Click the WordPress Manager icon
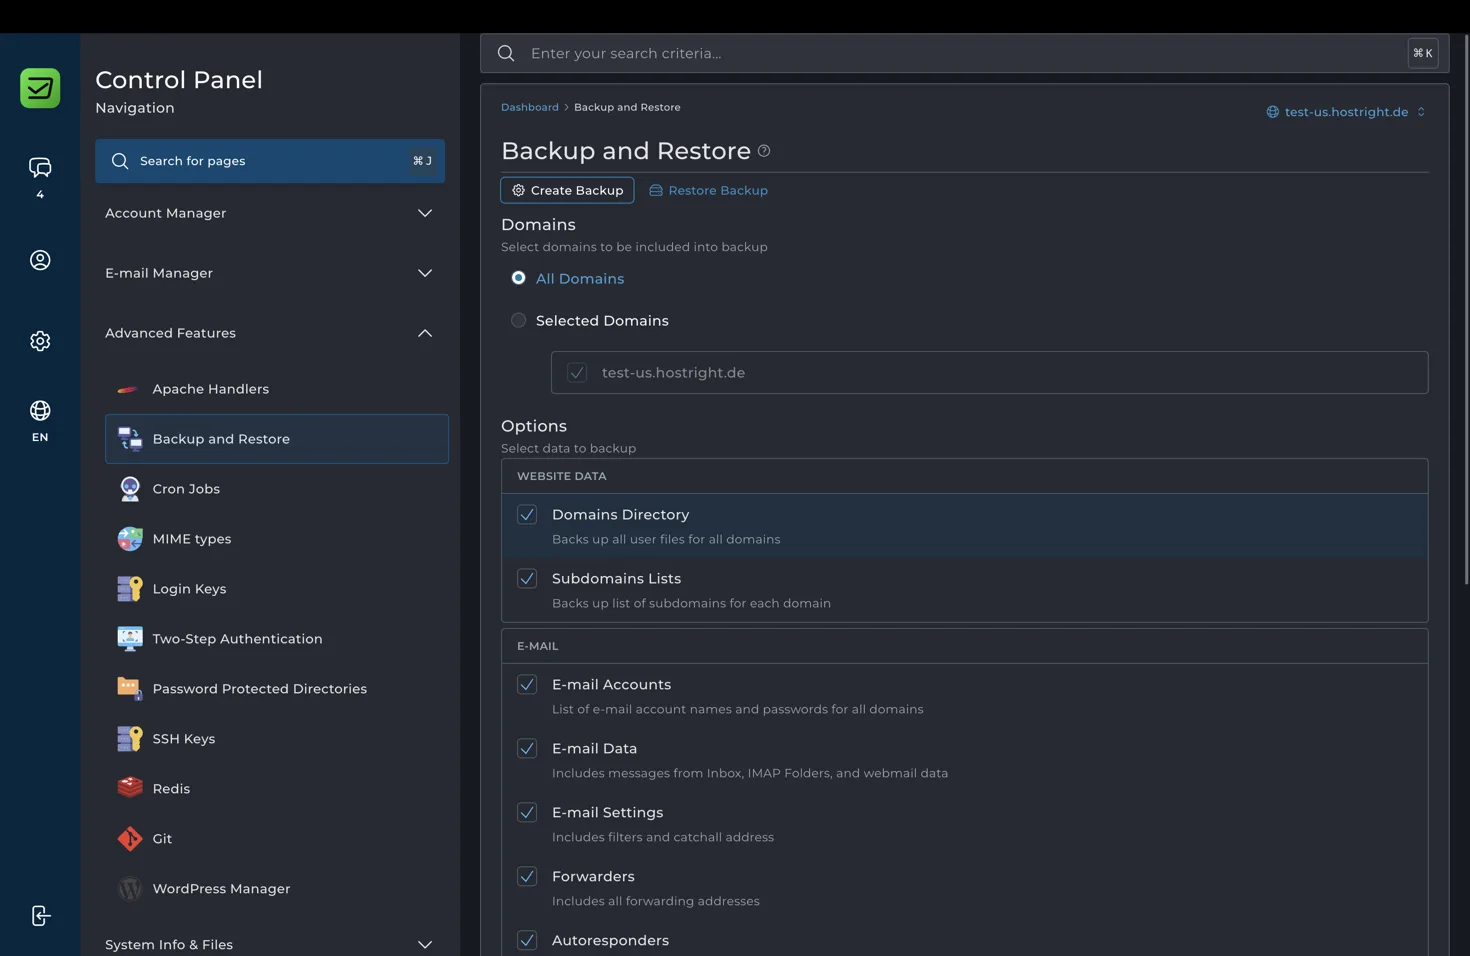This screenshot has width=1470, height=956. tap(130, 889)
